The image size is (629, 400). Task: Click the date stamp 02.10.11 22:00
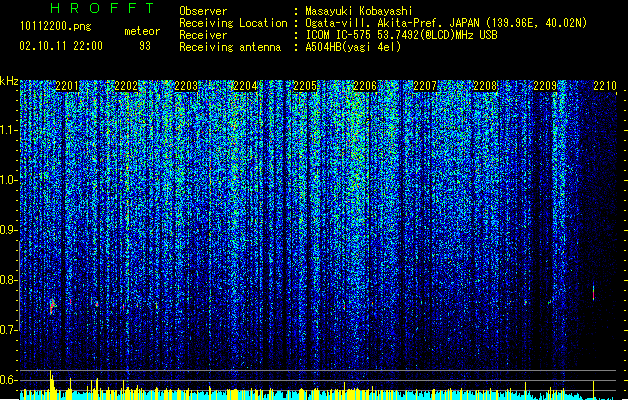point(61,46)
